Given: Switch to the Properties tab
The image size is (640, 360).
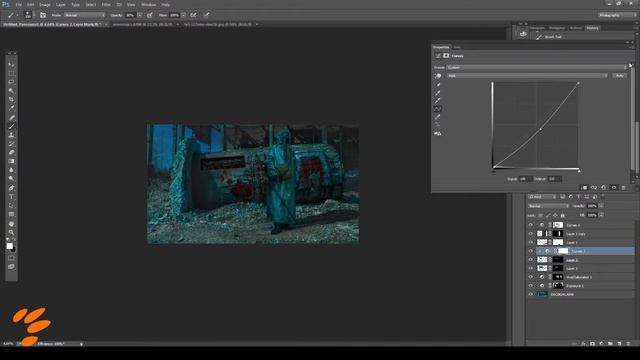Looking at the screenshot, I should click(441, 47).
